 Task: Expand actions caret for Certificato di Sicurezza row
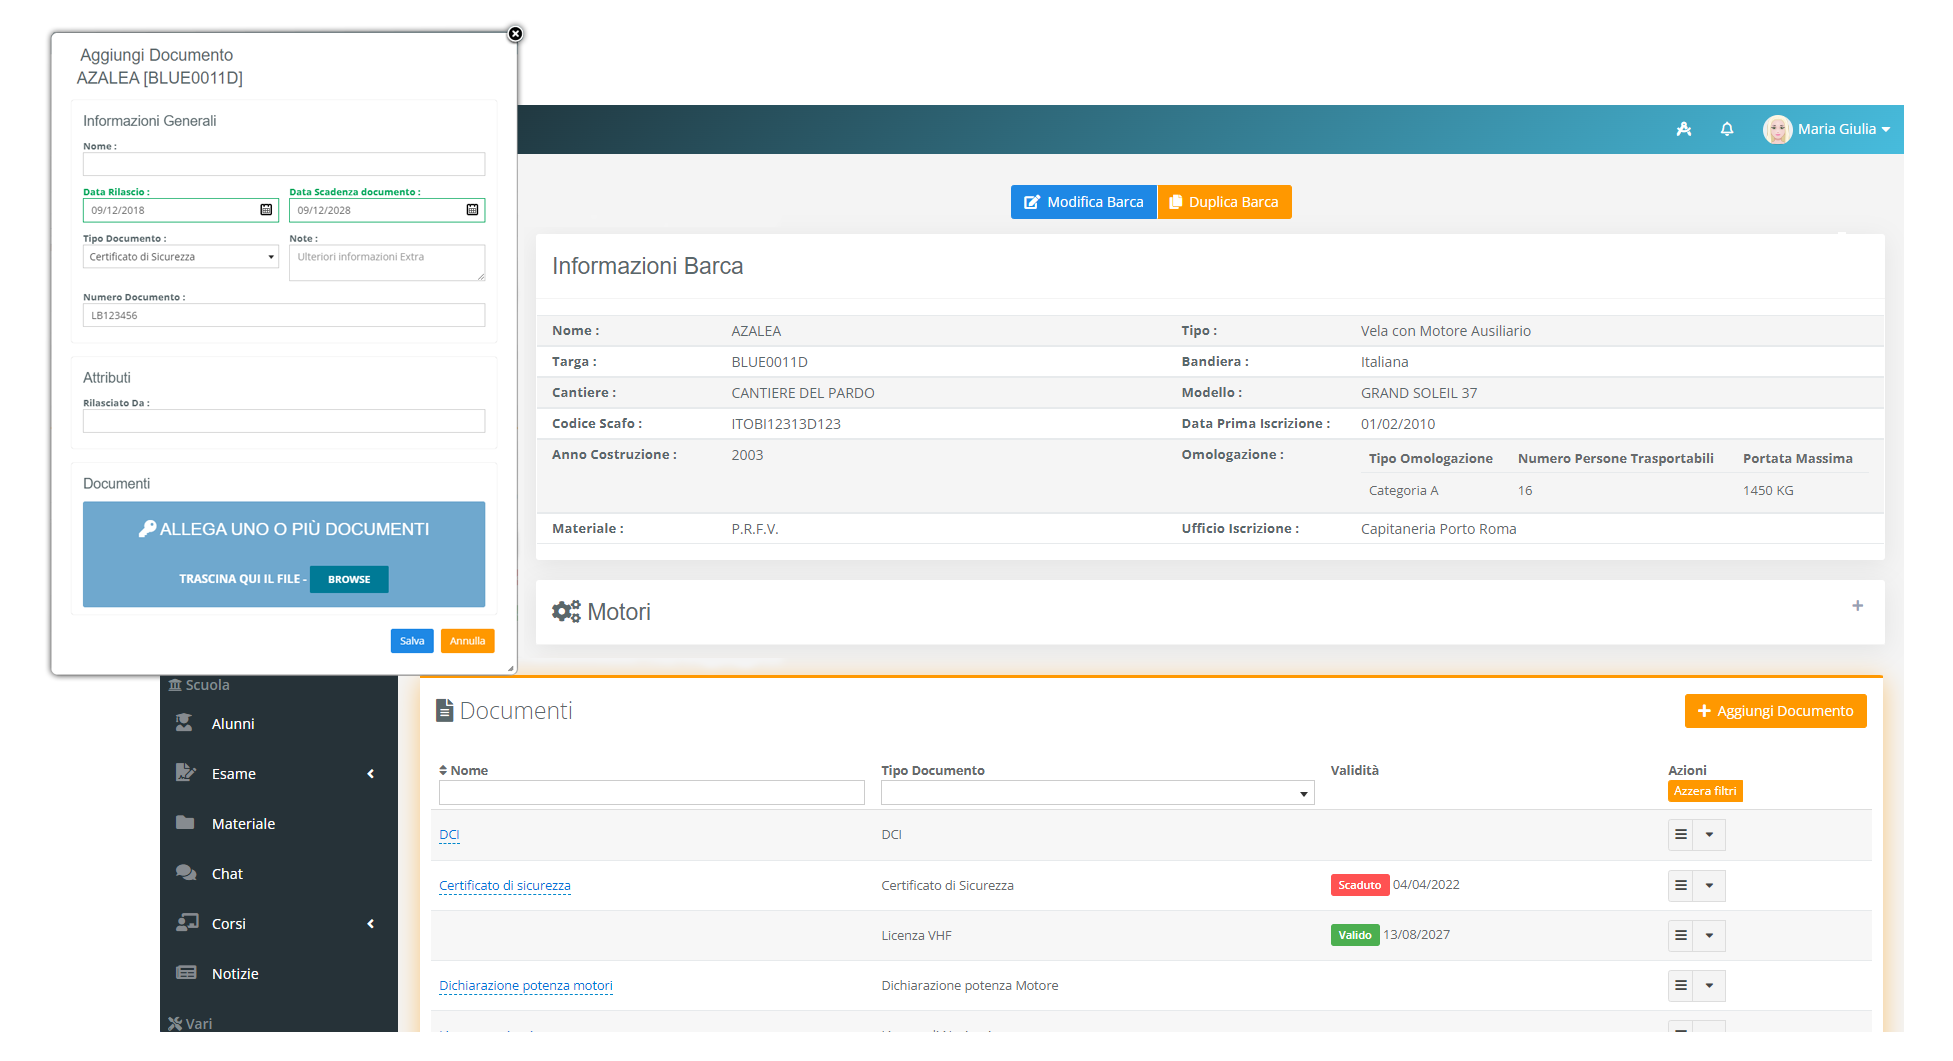(1710, 886)
